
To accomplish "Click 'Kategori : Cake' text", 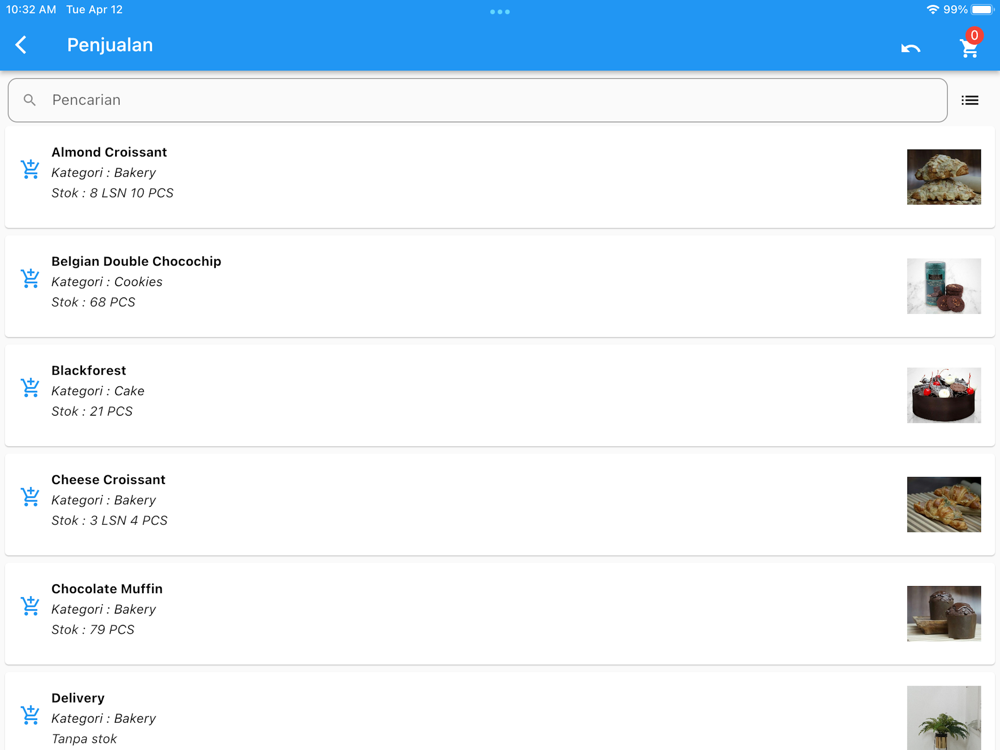I will point(98,390).
